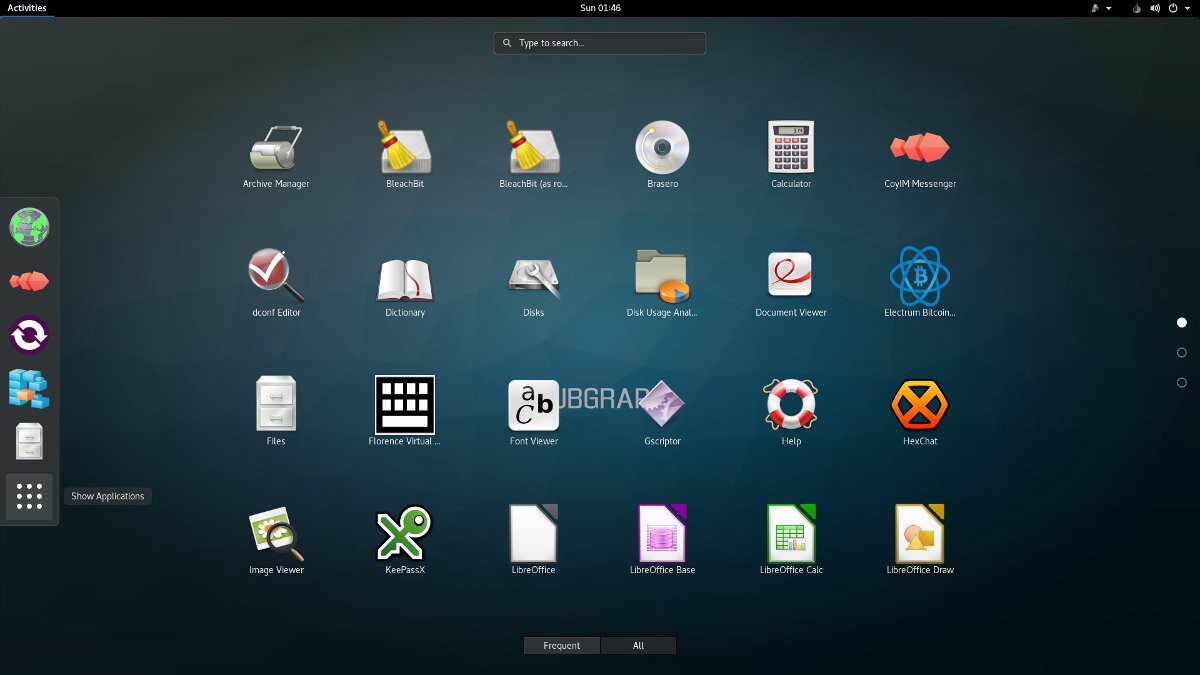
Task: Click the Show Applications grid button
Action: click(x=29, y=496)
